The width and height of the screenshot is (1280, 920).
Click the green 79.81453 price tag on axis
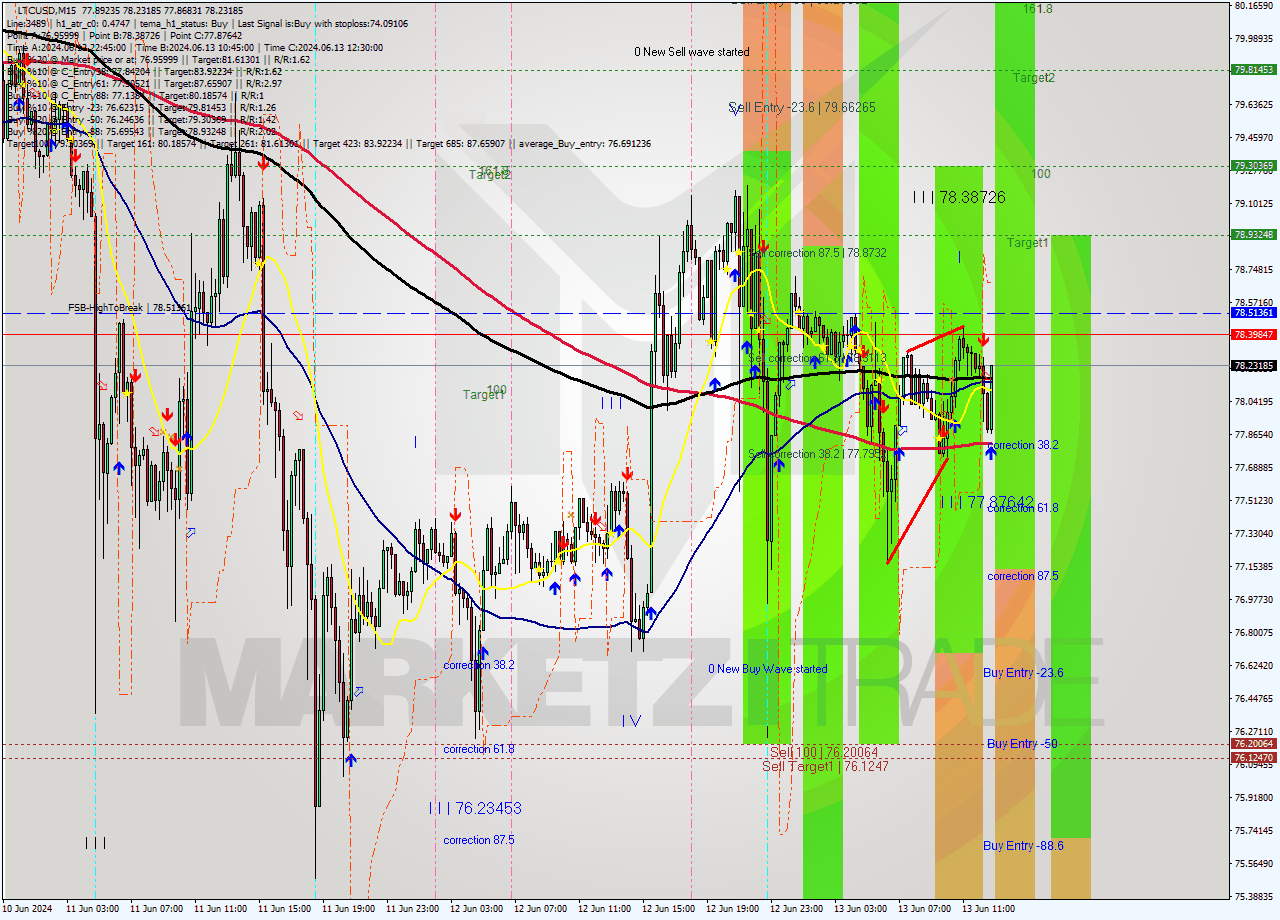coord(1254,70)
